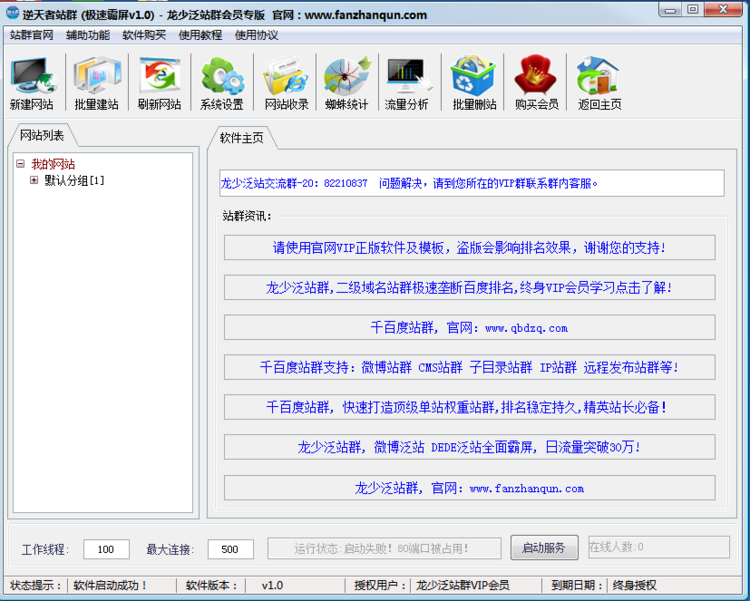Select 默认分组[1] tree item
This screenshot has width=750, height=601.
74,180
